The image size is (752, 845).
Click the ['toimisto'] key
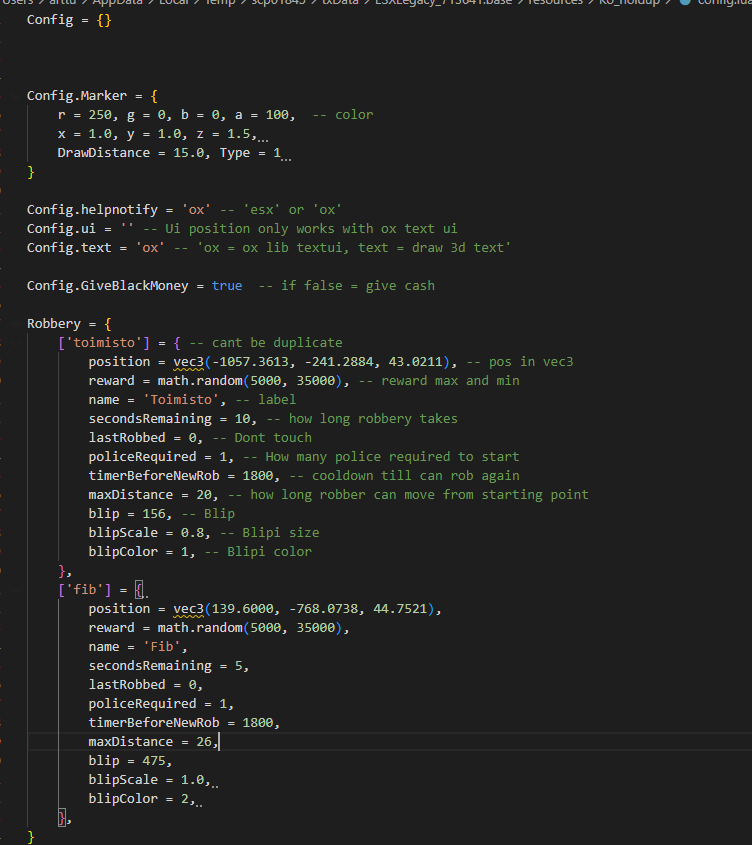[x=104, y=343]
